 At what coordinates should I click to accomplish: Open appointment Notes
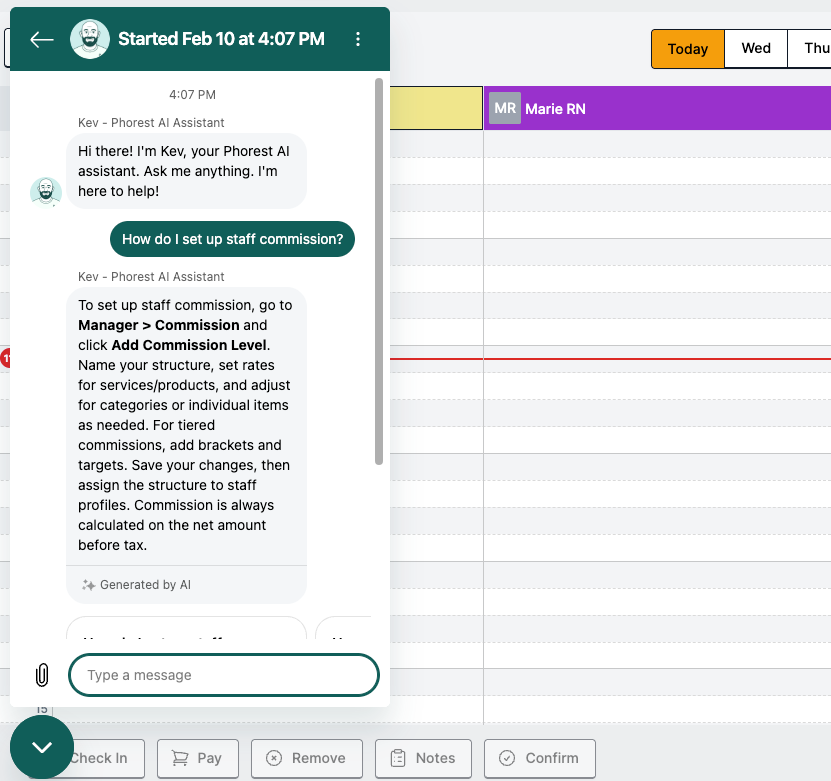[x=423, y=758]
